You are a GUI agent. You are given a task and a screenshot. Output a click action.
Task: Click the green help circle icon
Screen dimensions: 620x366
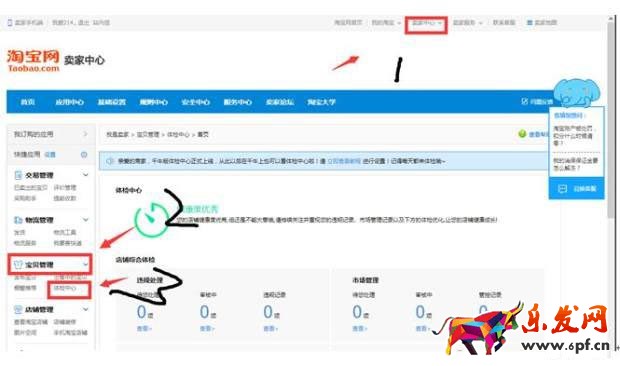[522, 134]
